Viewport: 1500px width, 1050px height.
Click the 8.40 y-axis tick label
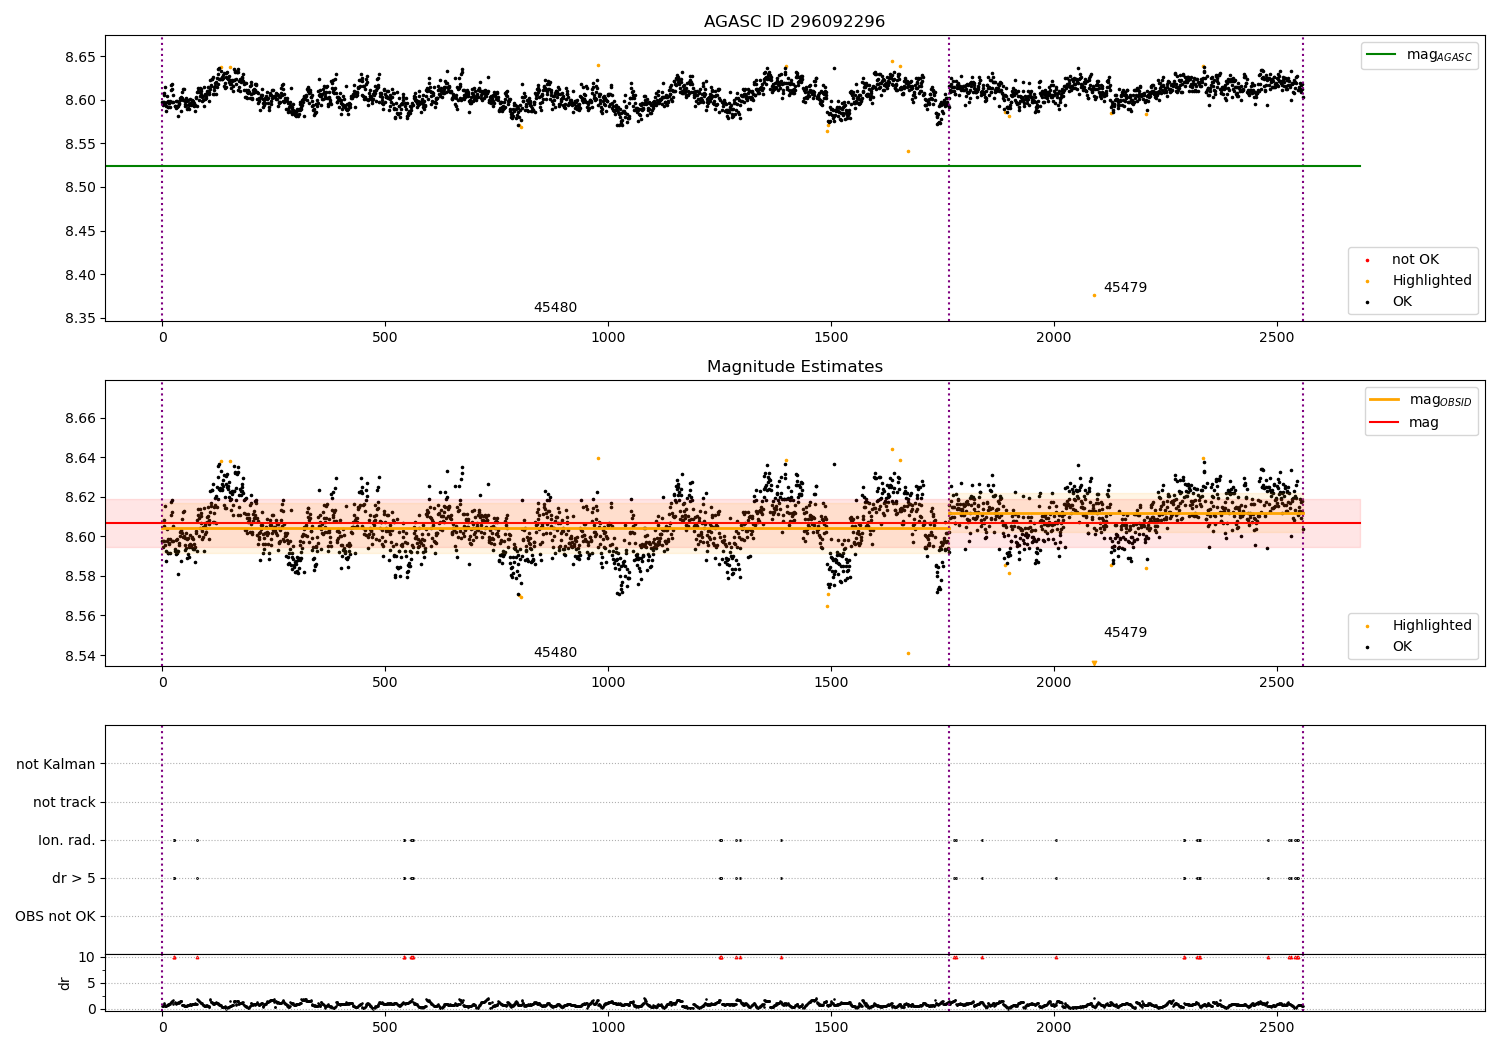tap(79, 276)
